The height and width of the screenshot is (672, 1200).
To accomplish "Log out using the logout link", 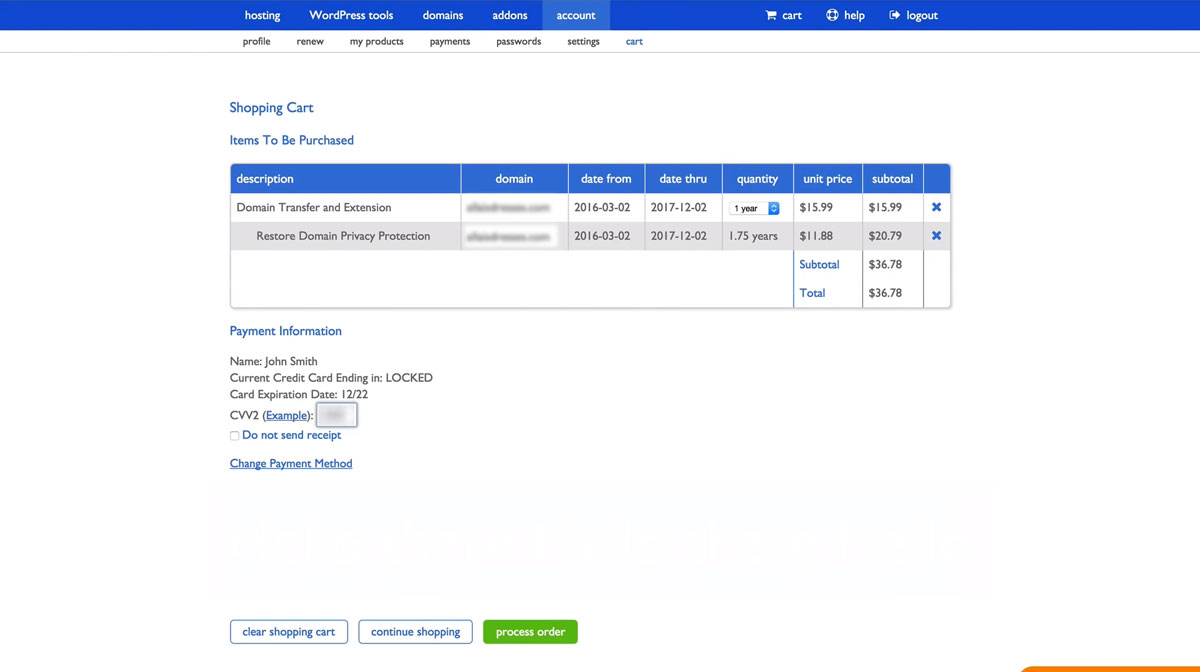I will pyautogui.click(x=913, y=15).
